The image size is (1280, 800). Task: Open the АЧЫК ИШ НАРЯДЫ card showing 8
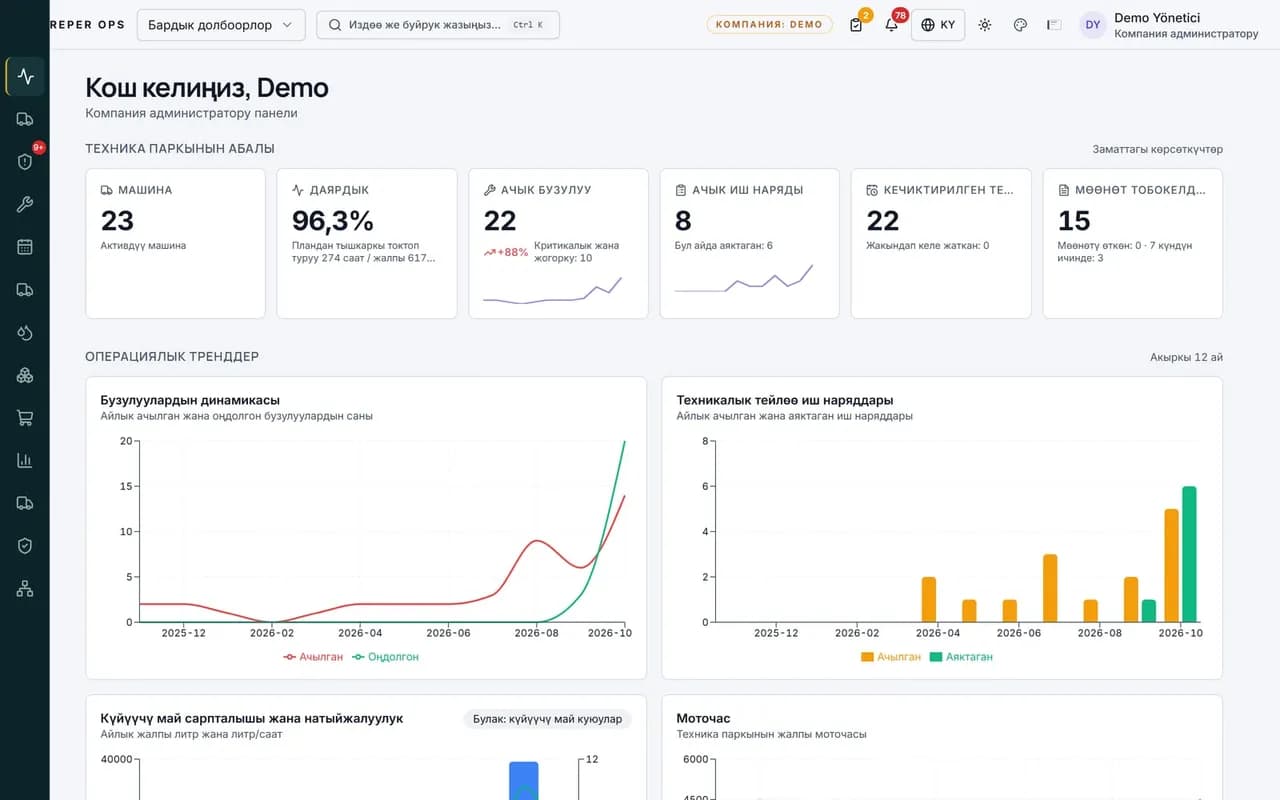(x=750, y=243)
